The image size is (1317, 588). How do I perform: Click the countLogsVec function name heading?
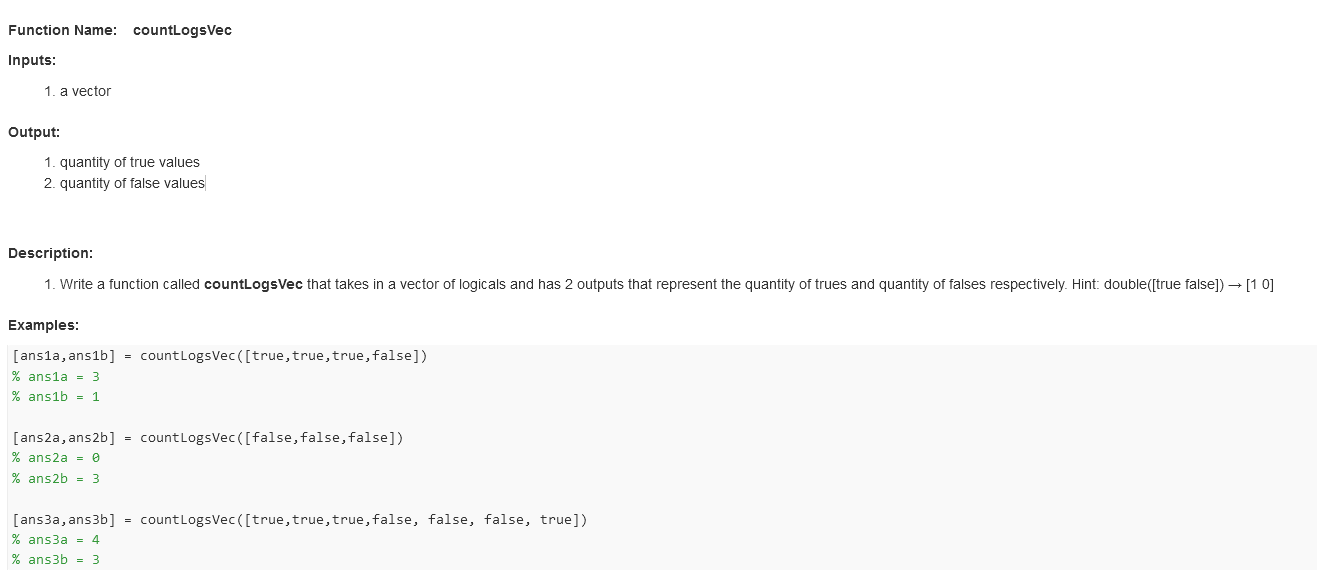[x=182, y=30]
